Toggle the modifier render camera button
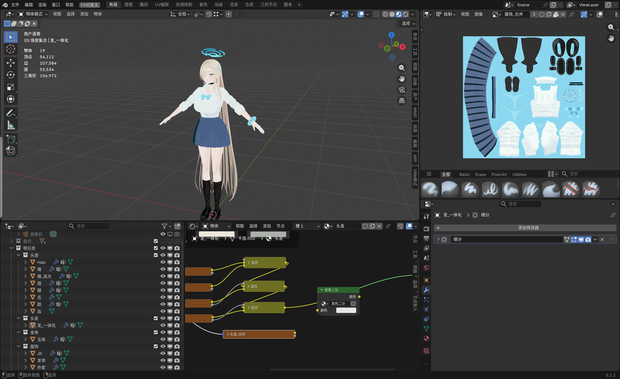620x379 pixels. [x=588, y=239]
